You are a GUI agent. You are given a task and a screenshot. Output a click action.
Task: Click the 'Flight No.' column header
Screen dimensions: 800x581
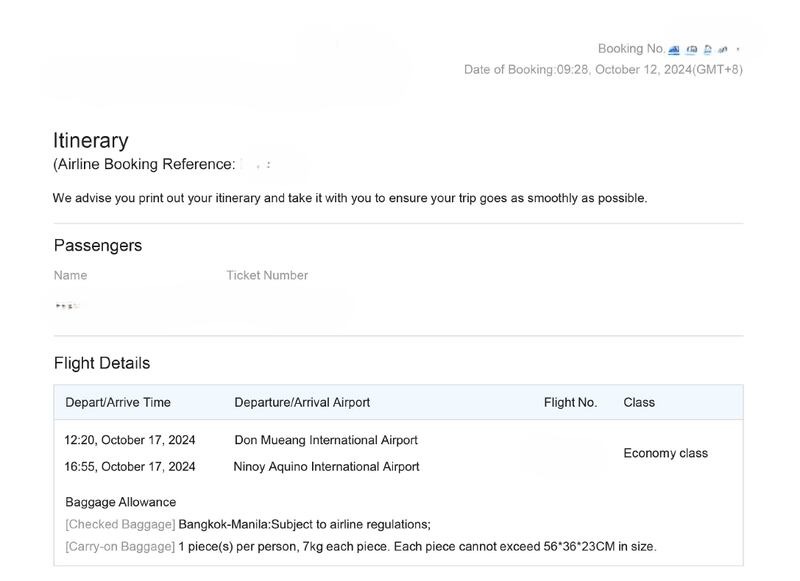(x=570, y=402)
